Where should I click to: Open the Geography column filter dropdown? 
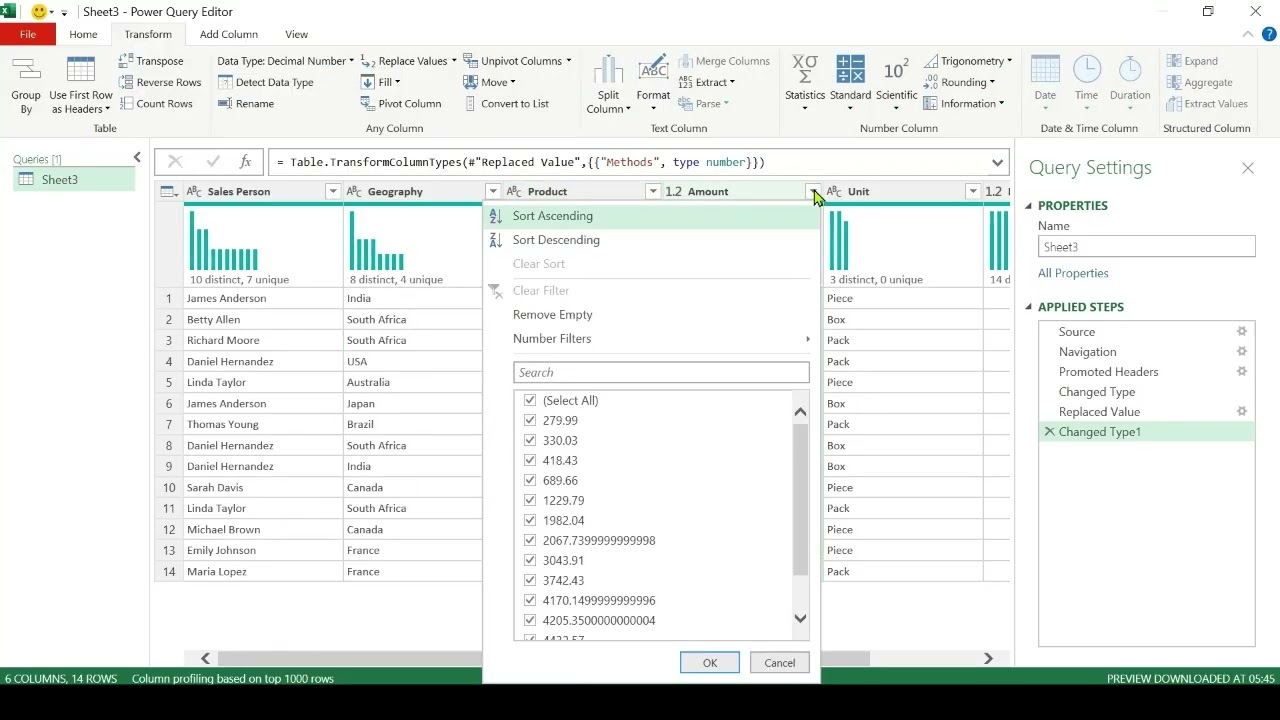tap(493, 191)
